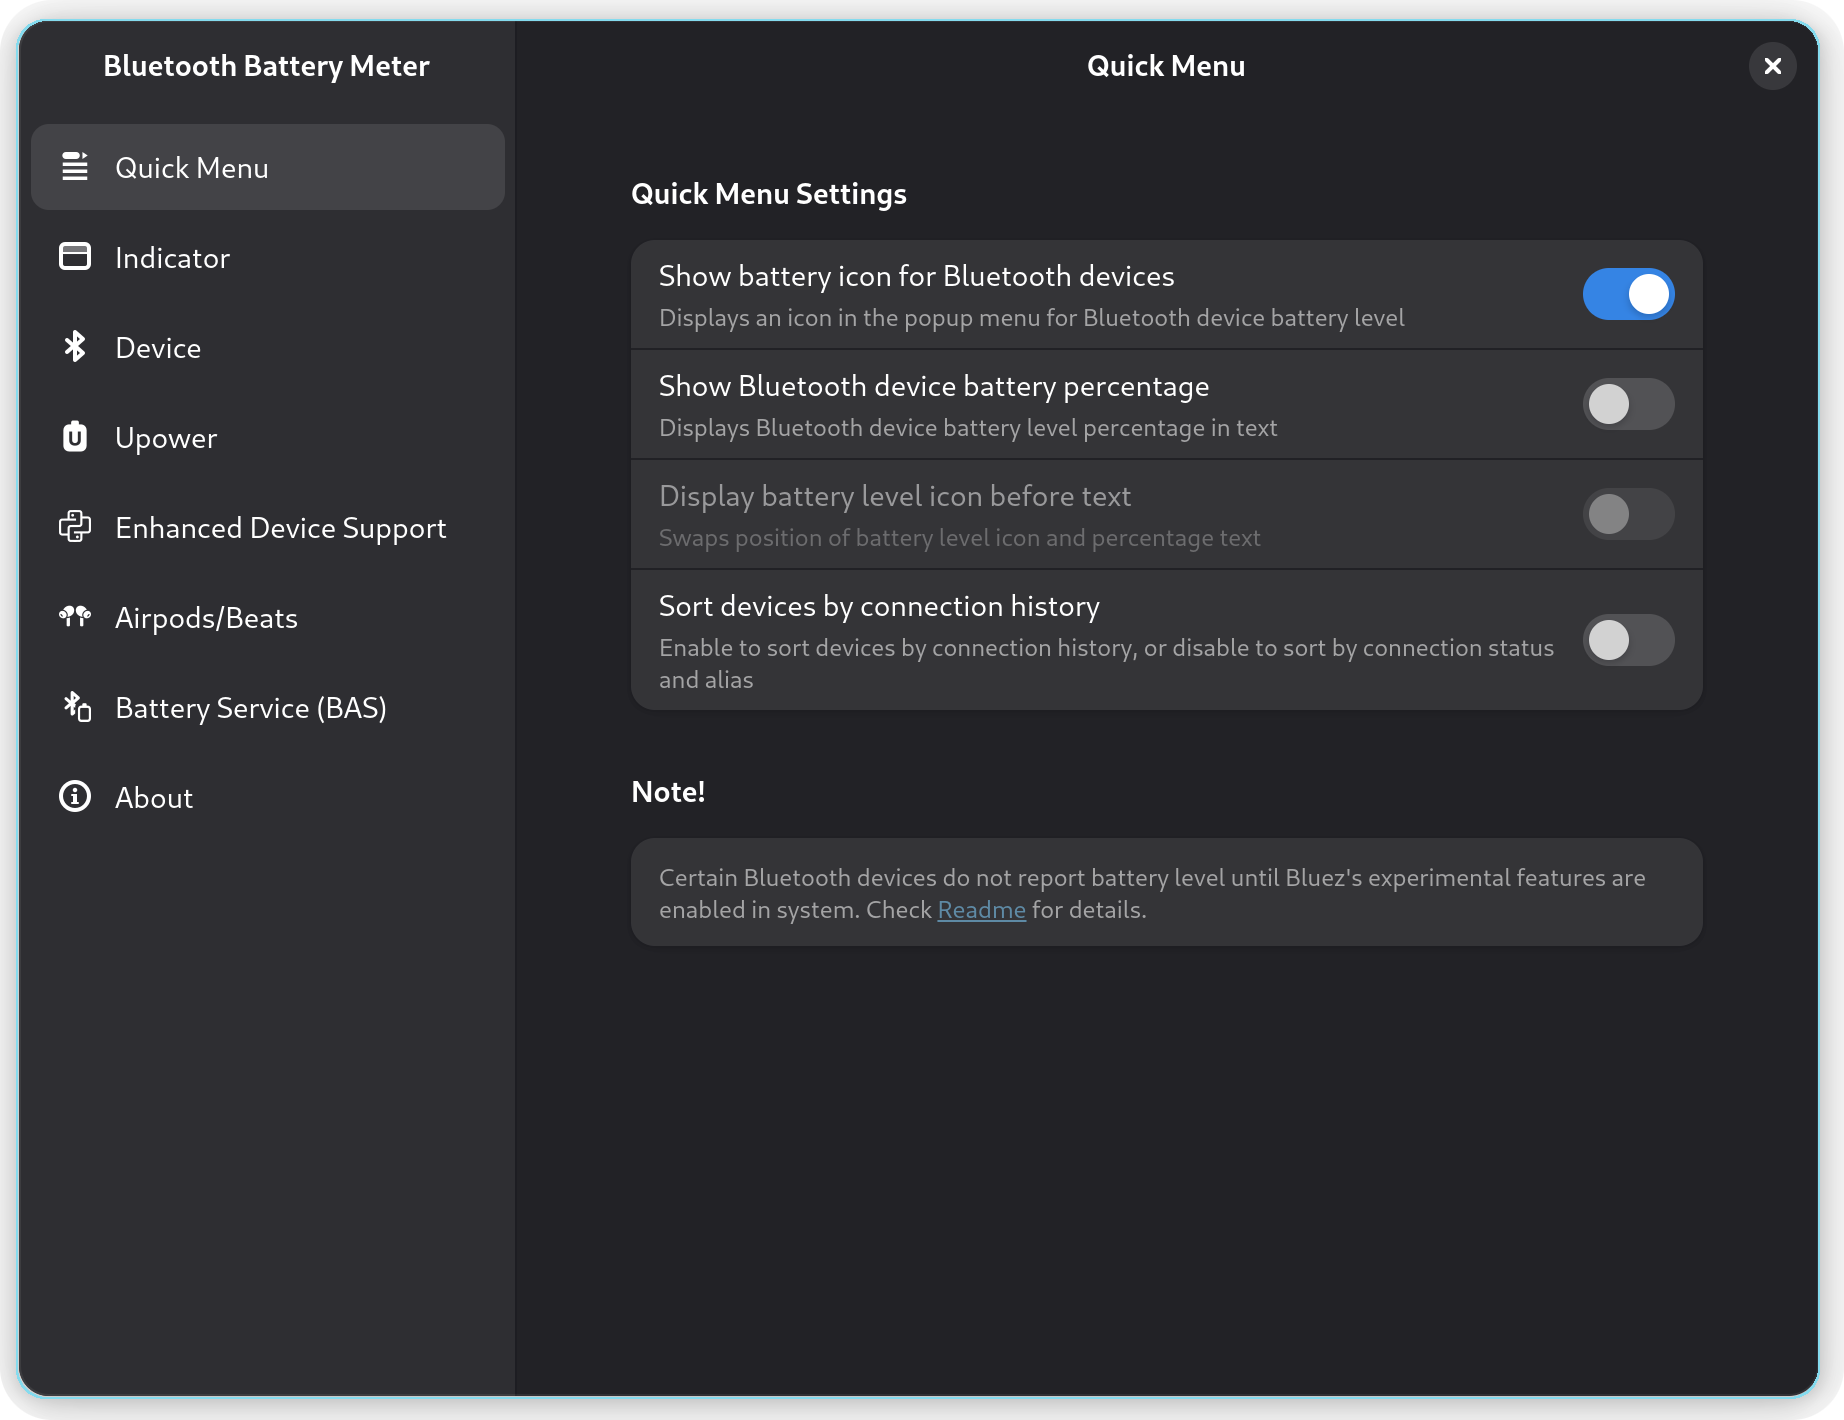Click the info icon beside About
The width and height of the screenshot is (1844, 1420).
click(75, 797)
